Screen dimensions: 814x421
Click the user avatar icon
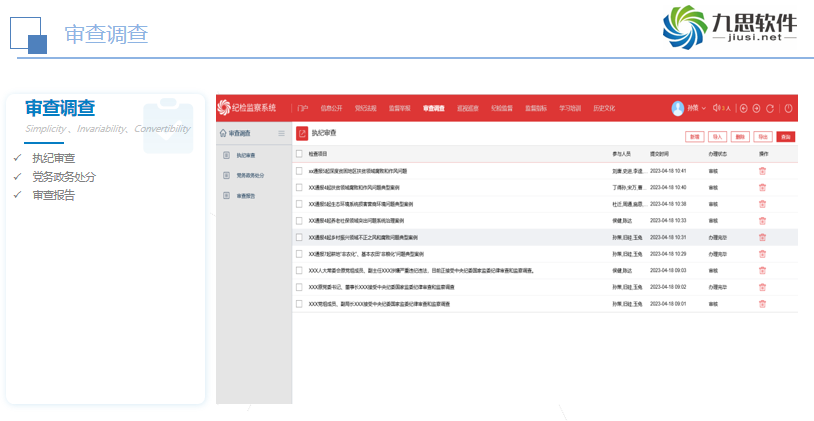tap(676, 108)
